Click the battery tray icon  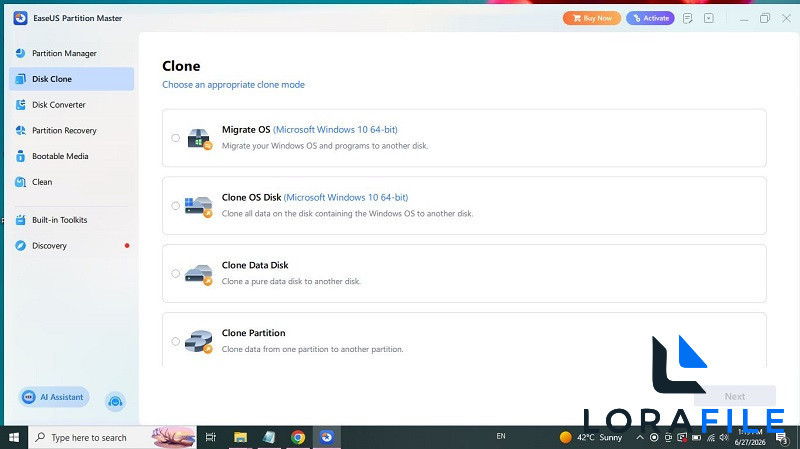coord(696,438)
